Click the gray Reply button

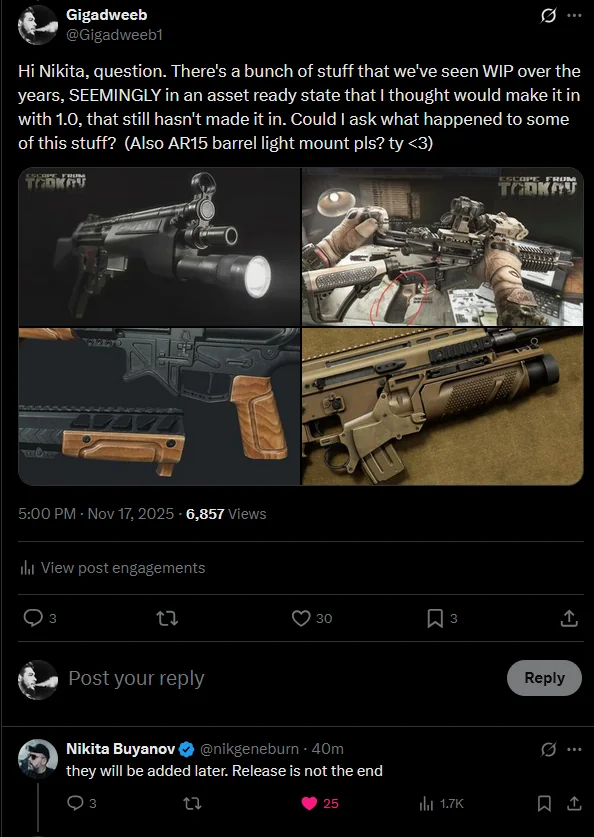pos(544,677)
